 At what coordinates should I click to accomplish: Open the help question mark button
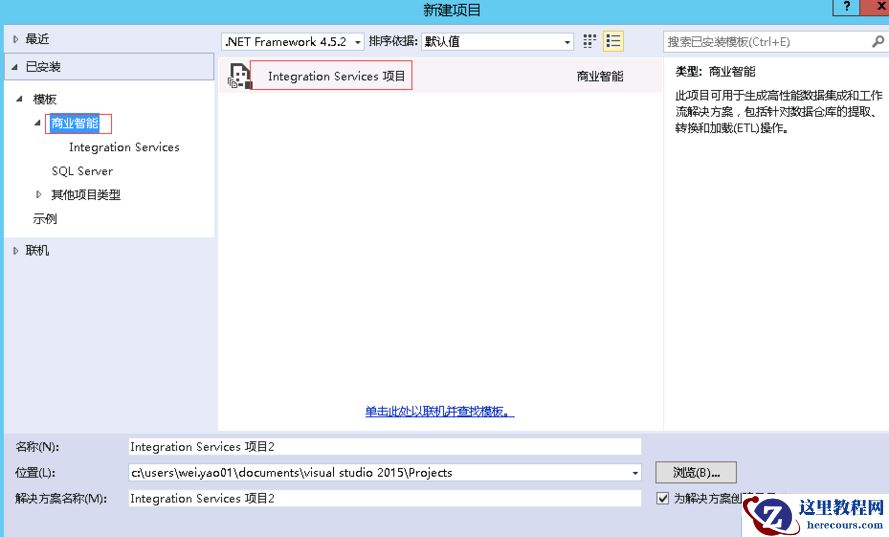coord(846,7)
